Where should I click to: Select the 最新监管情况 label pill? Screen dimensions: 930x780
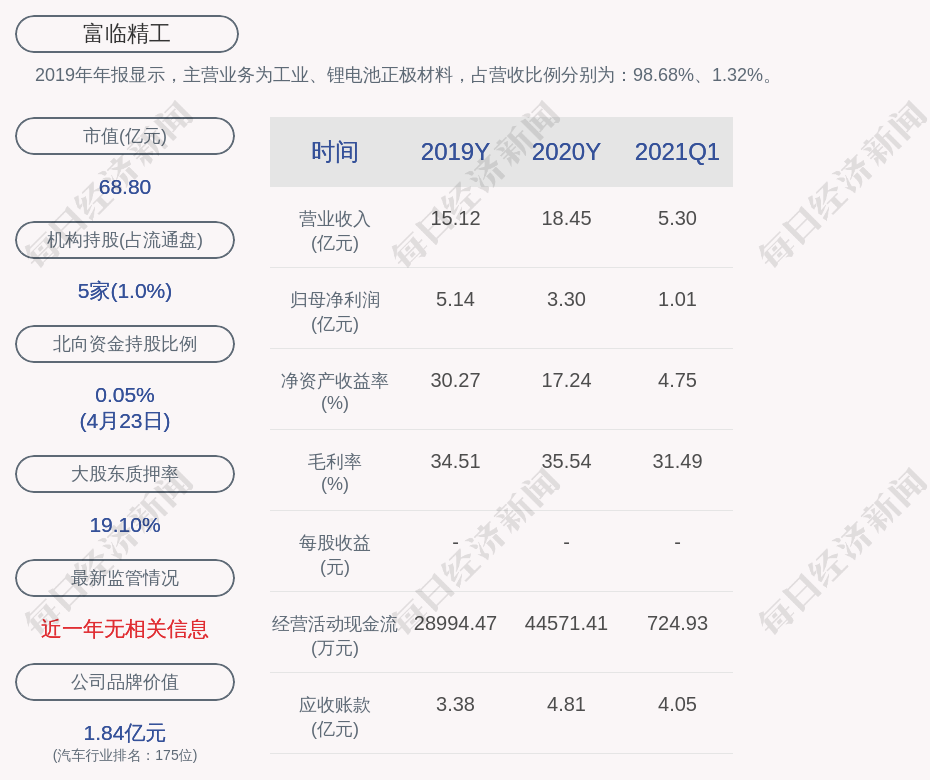click(x=125, y=578)
